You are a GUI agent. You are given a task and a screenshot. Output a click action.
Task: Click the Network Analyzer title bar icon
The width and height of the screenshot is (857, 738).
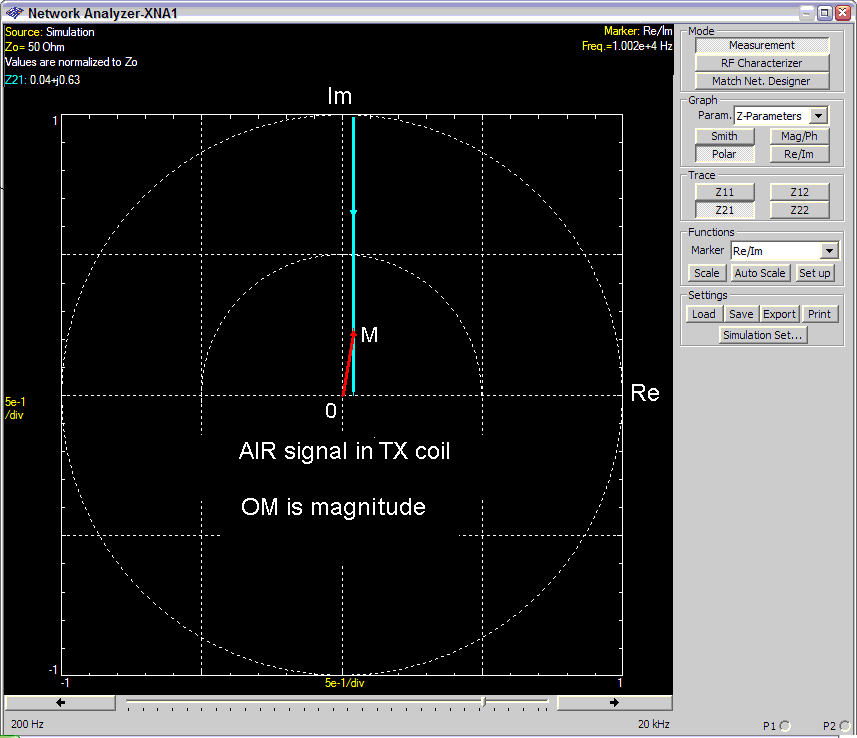(14, 13)
